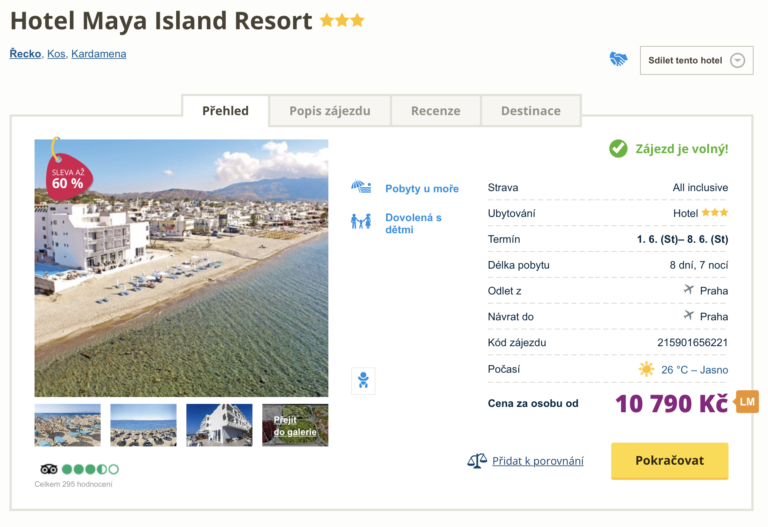Click the green availability checkmark icon

point(619,149)
